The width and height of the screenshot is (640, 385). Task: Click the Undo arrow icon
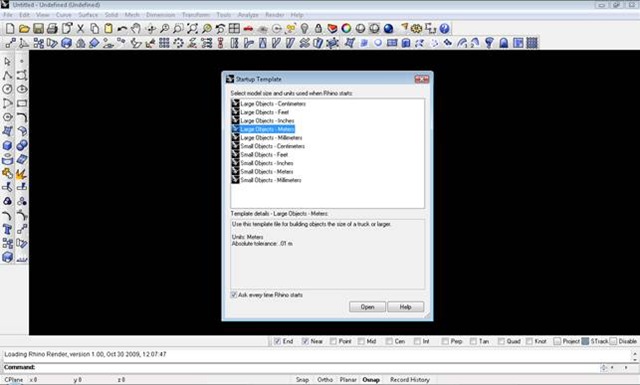coord(122,29)
